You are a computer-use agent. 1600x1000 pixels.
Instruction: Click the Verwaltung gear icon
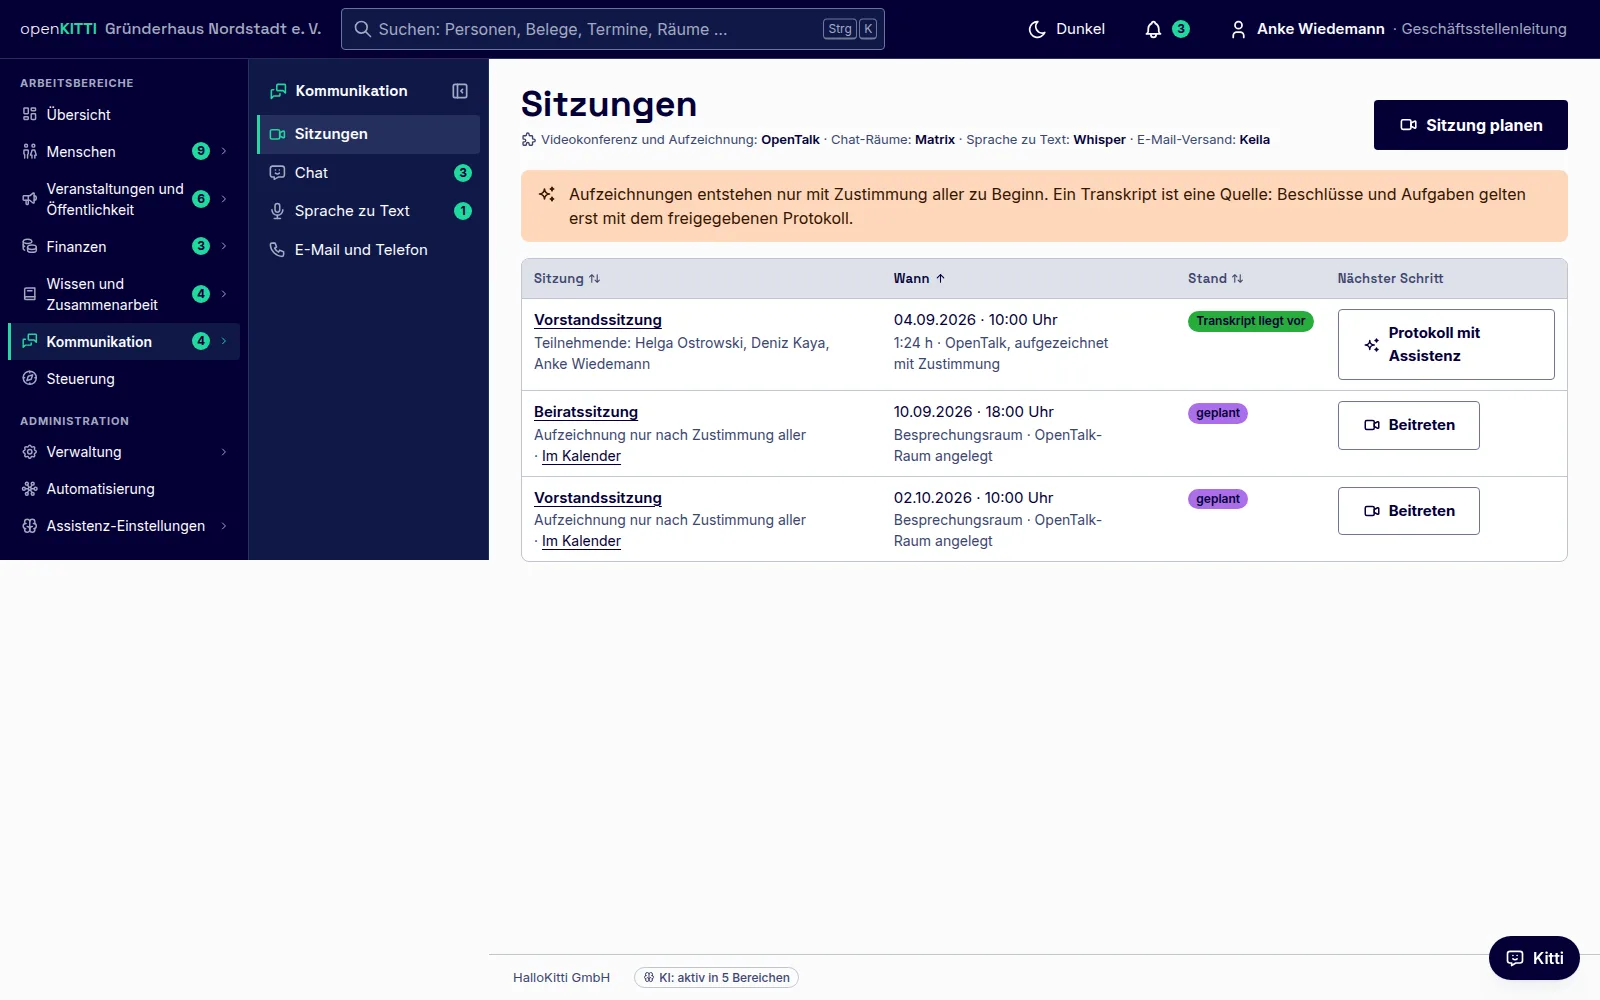[30, 452]
